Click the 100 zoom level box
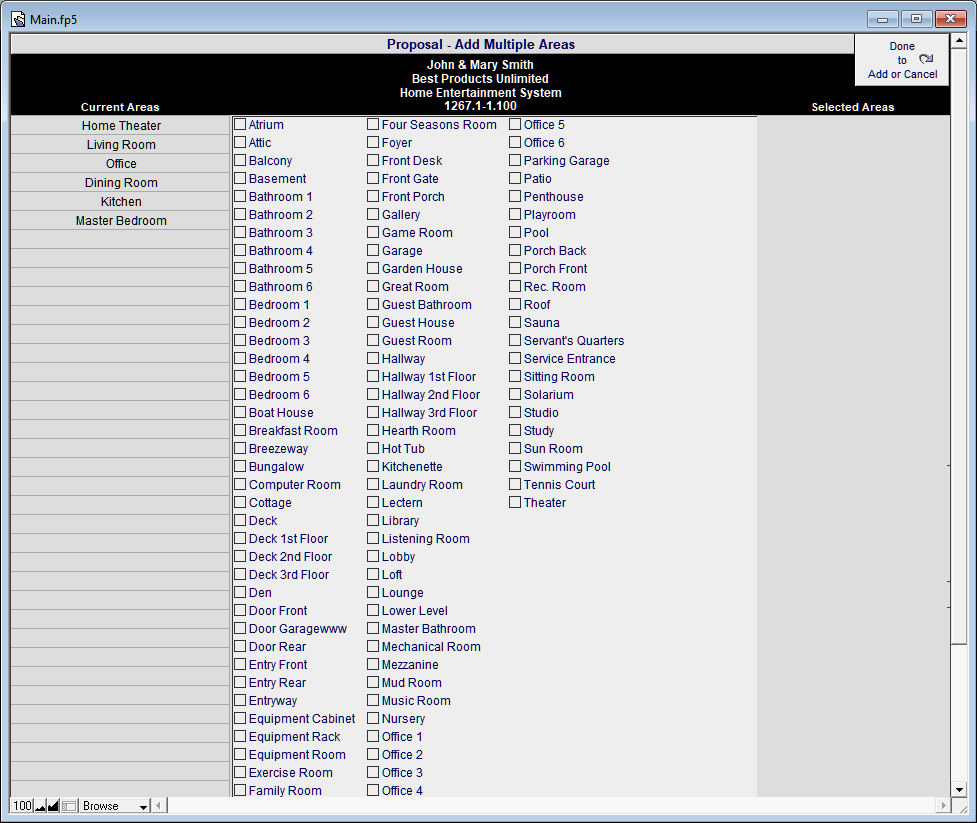977x823 pixels. pos(22,806)
